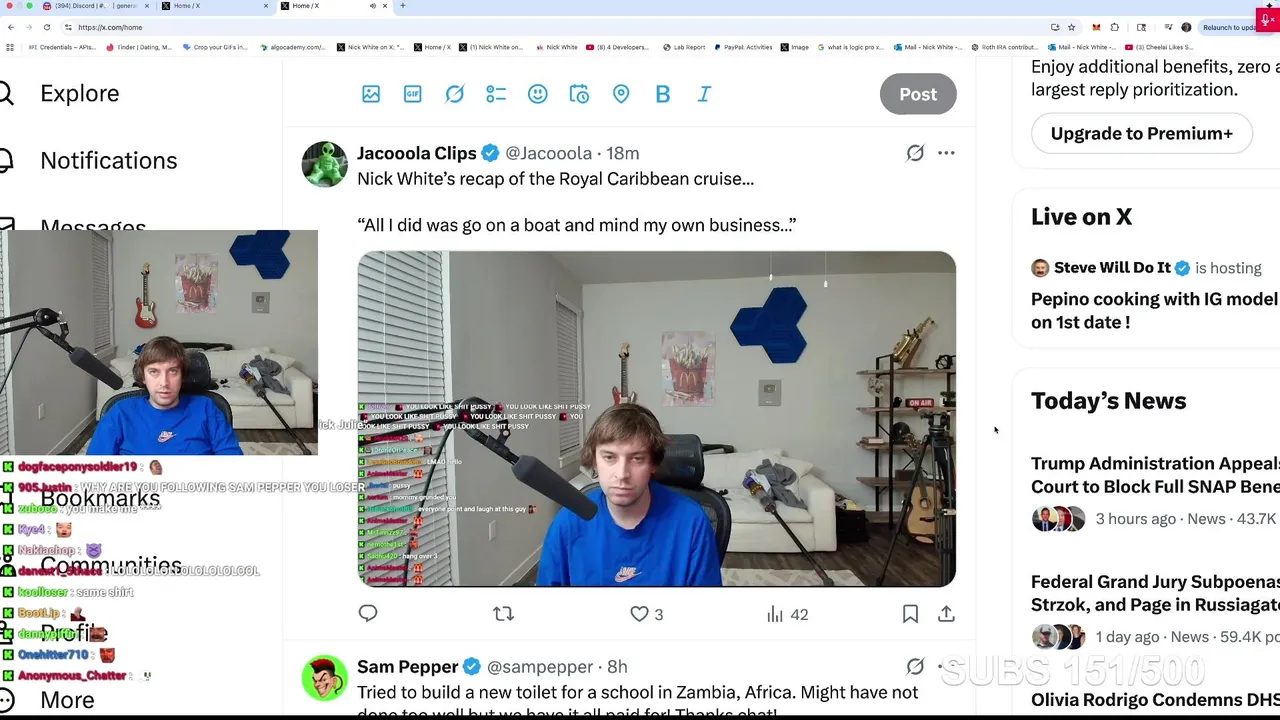Click the Upgrade to Premium+ button
1280x720 pixels.
[x=1141, y=133]
